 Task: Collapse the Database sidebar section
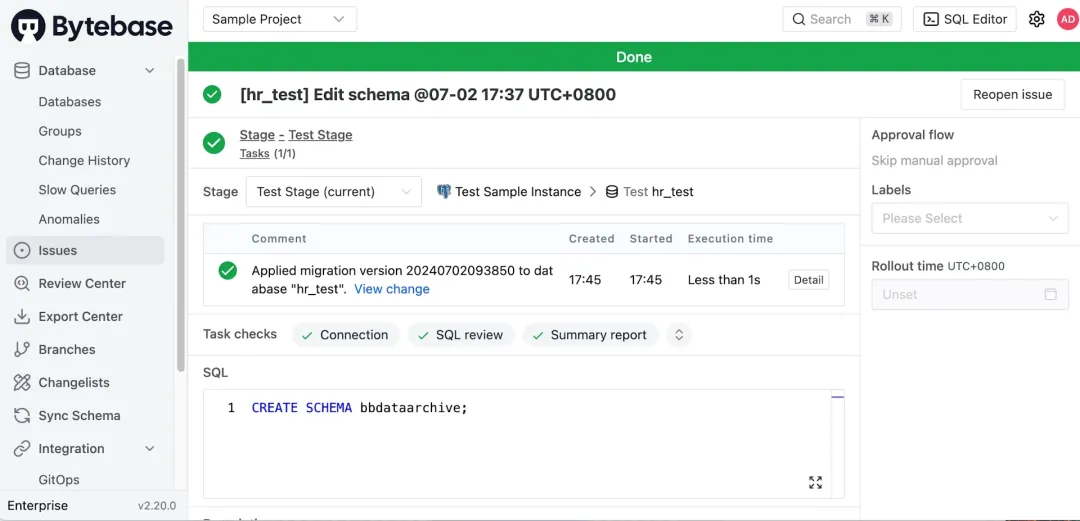click(x=150, y=71)
